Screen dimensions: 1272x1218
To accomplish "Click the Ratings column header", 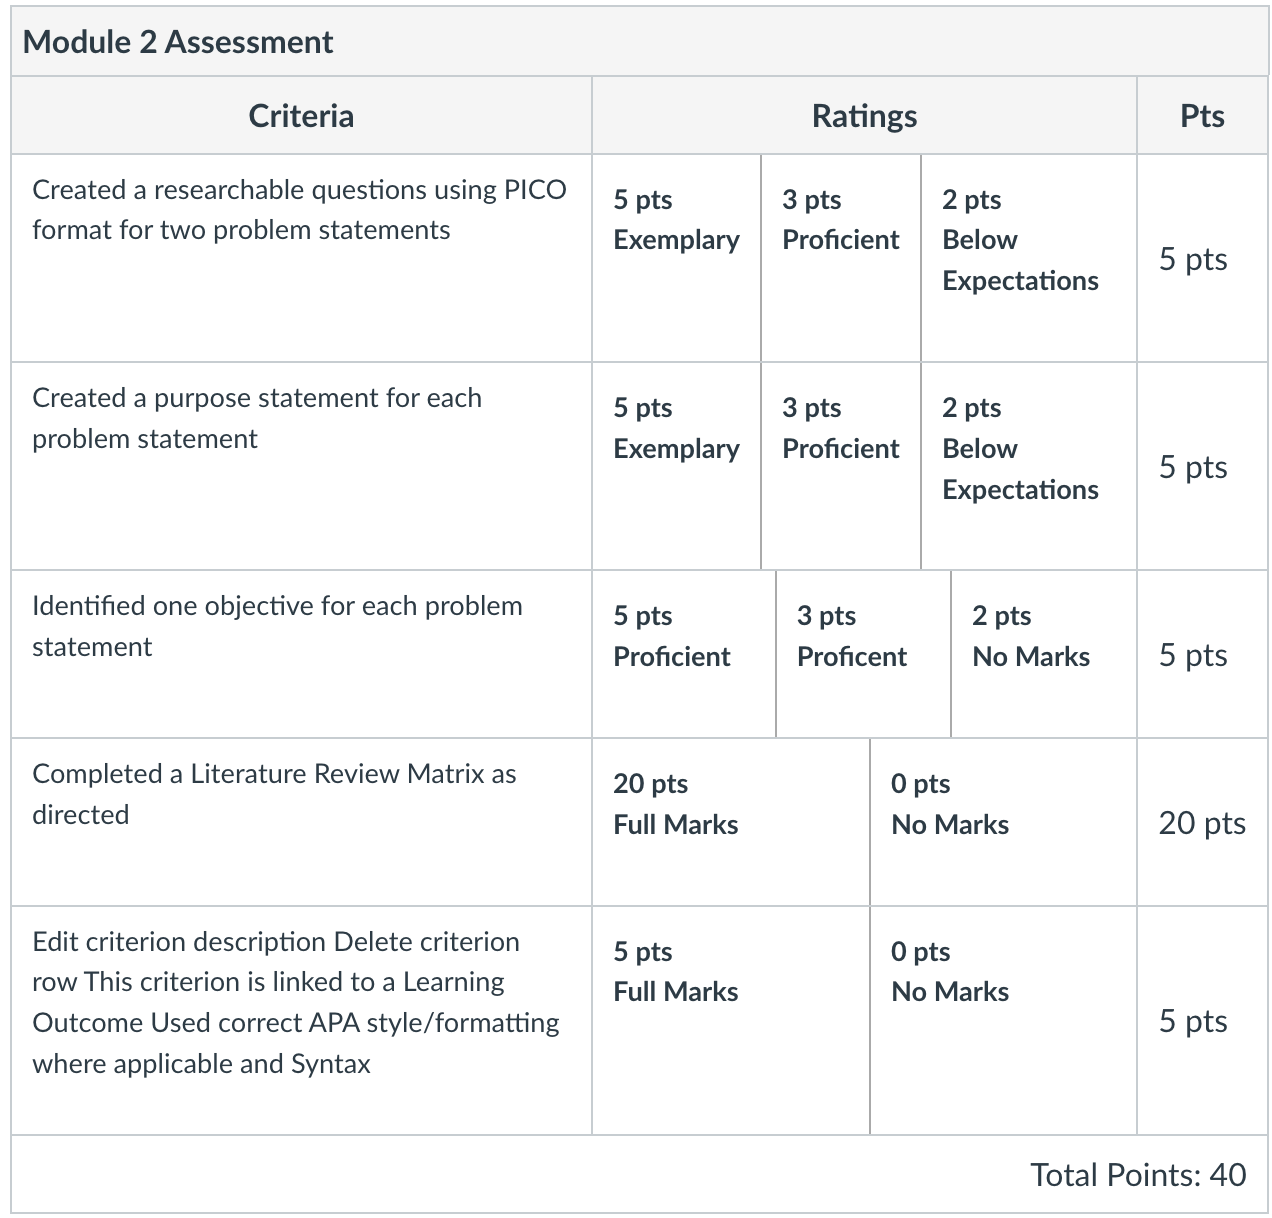I will click(x=864, y=116).
